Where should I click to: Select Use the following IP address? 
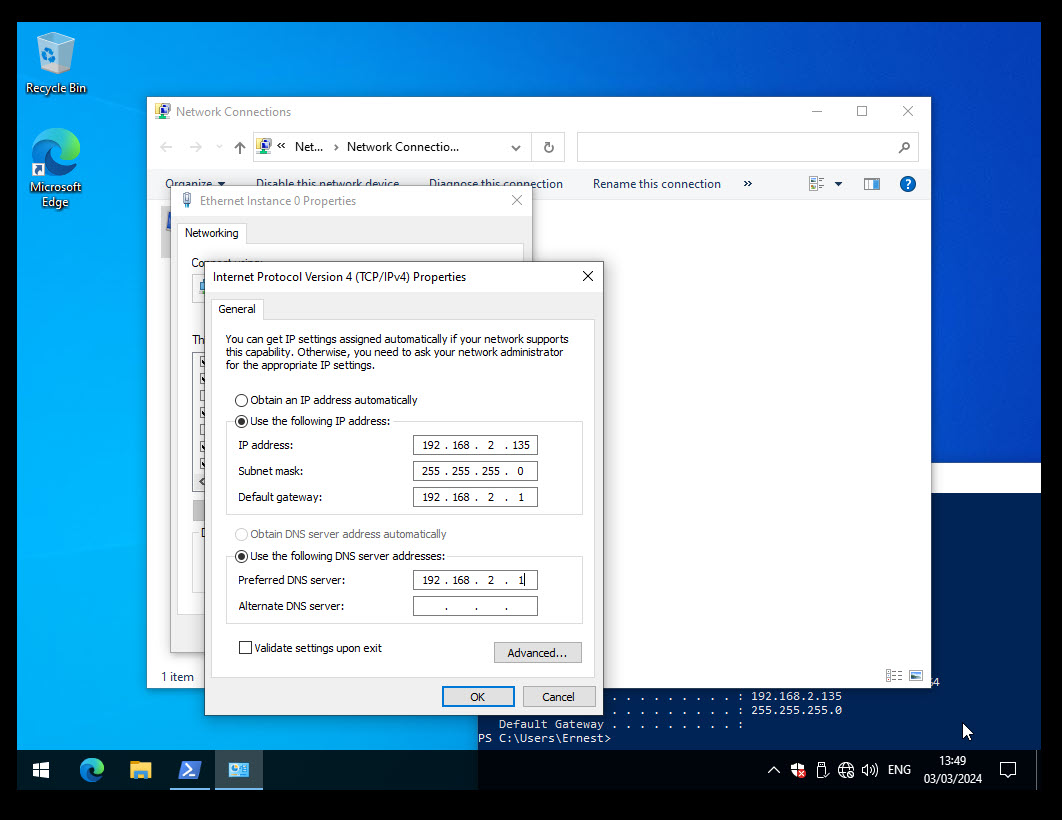pyautogui.click(x=242, y=421)
